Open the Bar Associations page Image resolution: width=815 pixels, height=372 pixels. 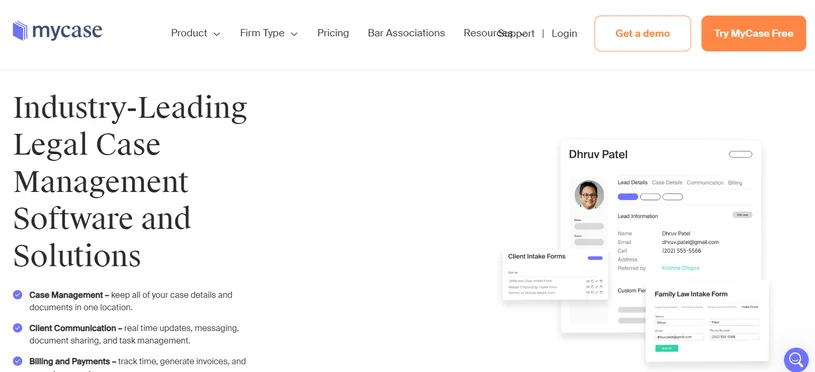406,33
